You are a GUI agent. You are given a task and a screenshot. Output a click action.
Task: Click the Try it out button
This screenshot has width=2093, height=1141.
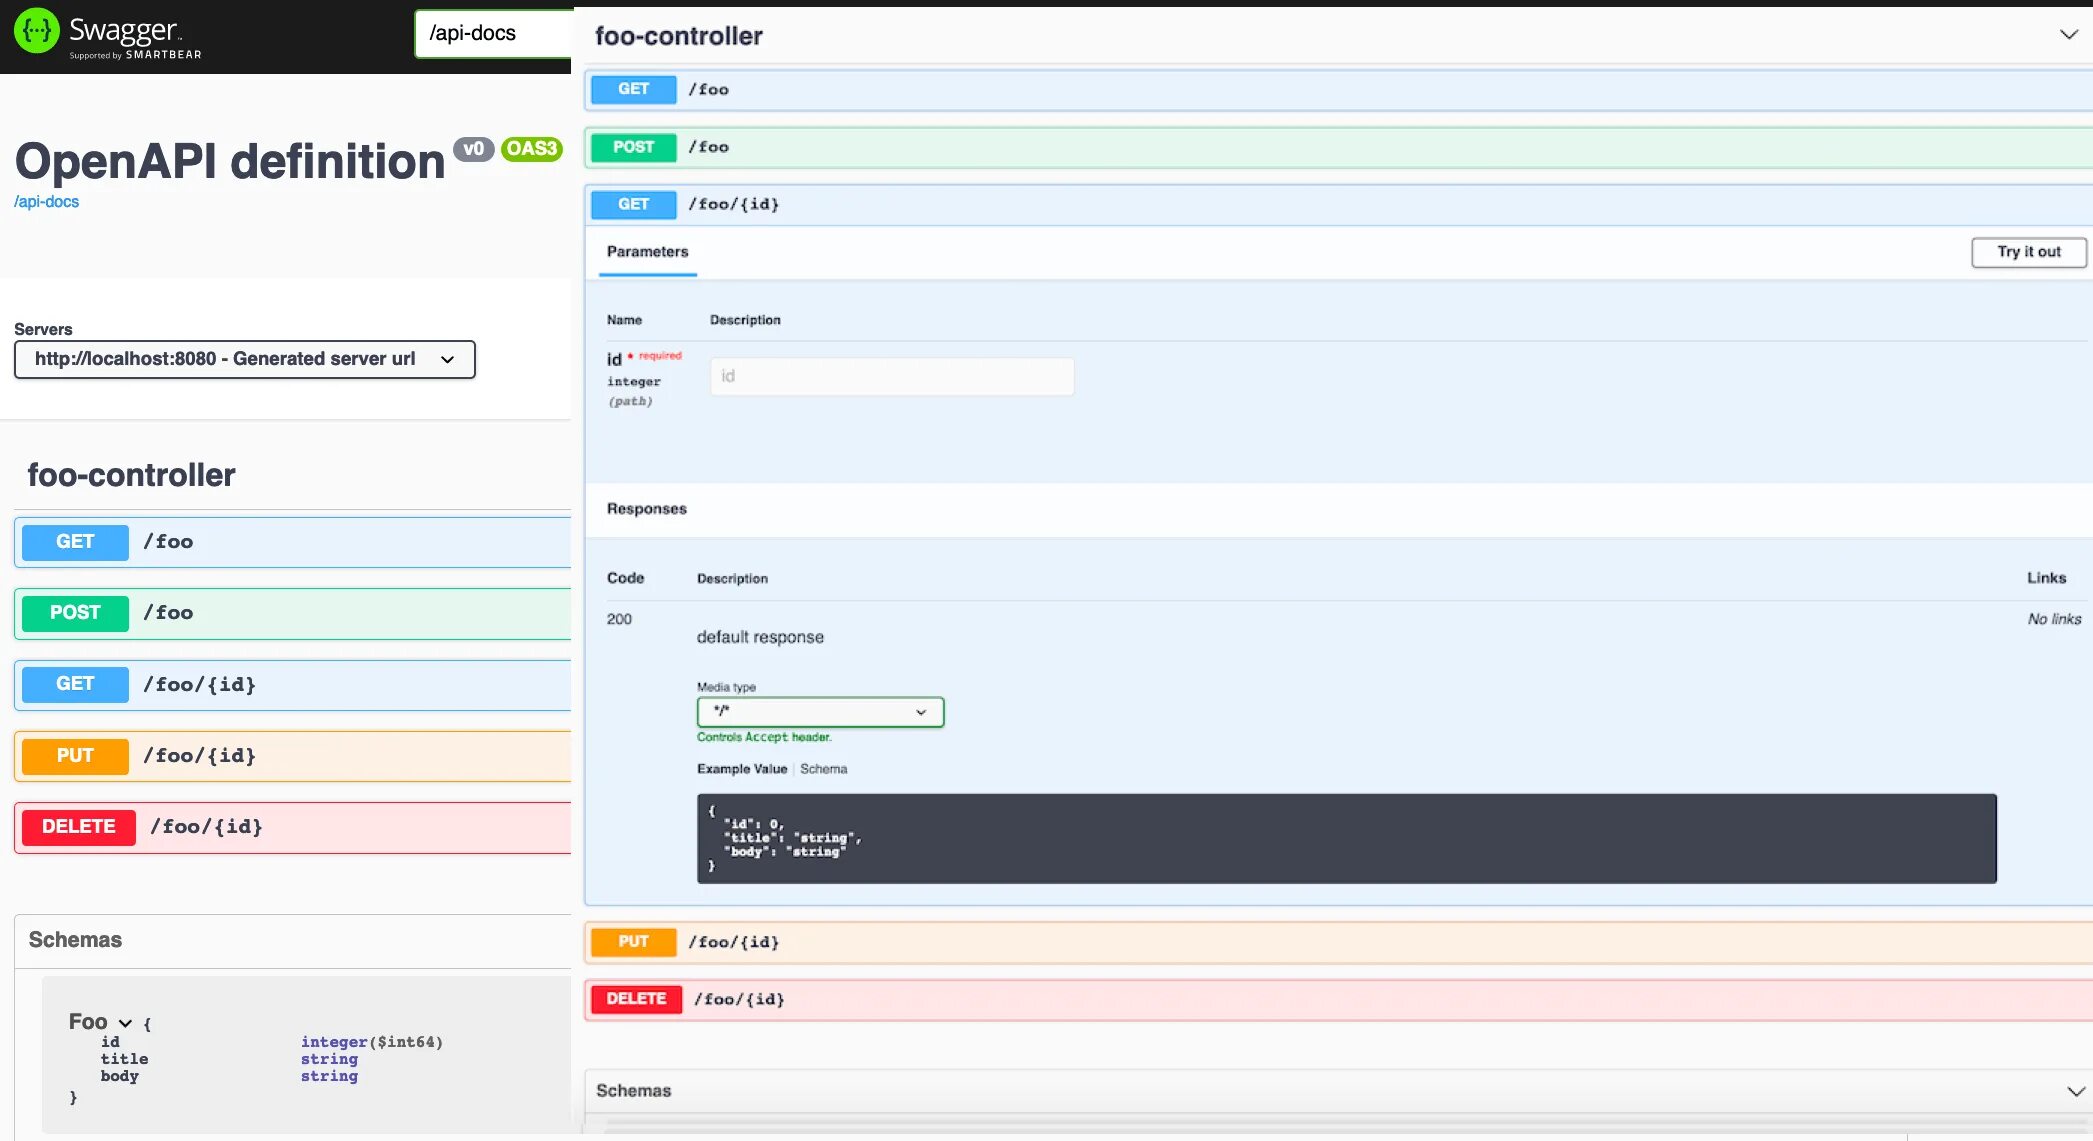click(2028, 250)
